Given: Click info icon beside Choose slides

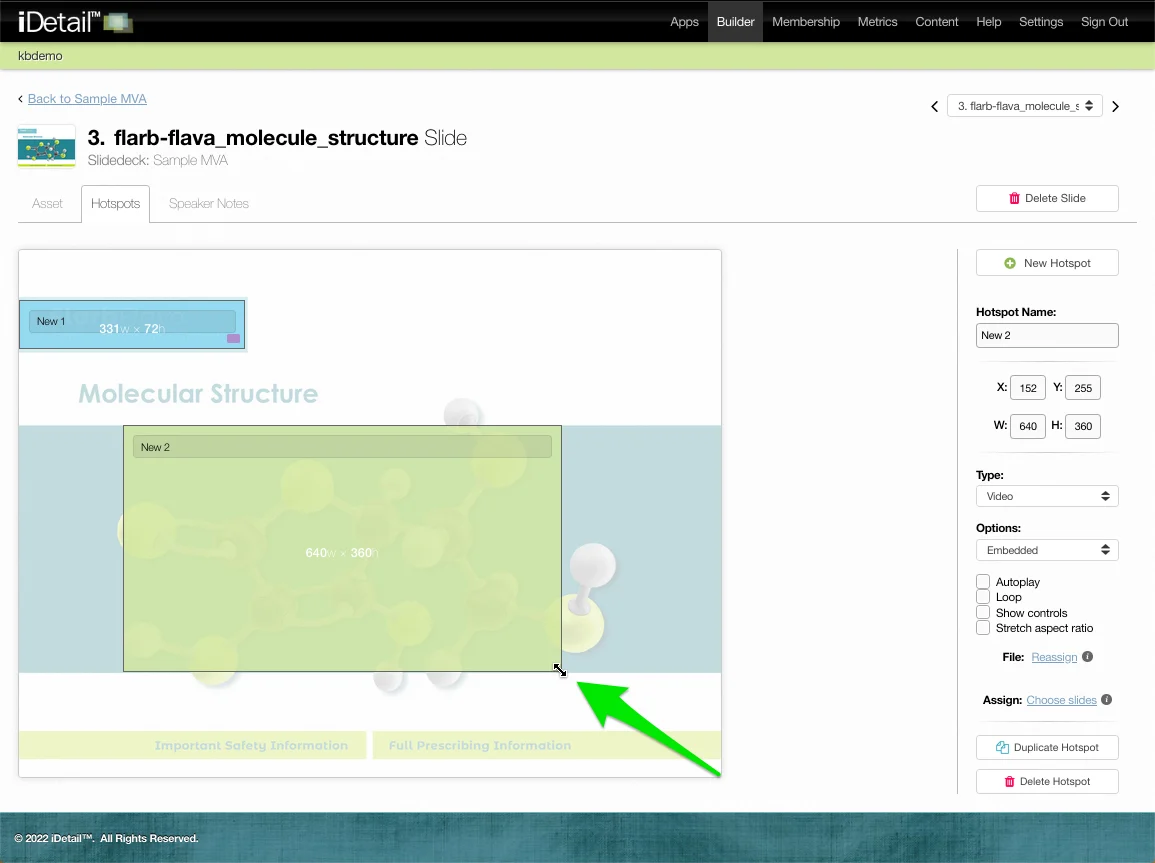Looking at the screenshot, I should (x=1106, y=700).
